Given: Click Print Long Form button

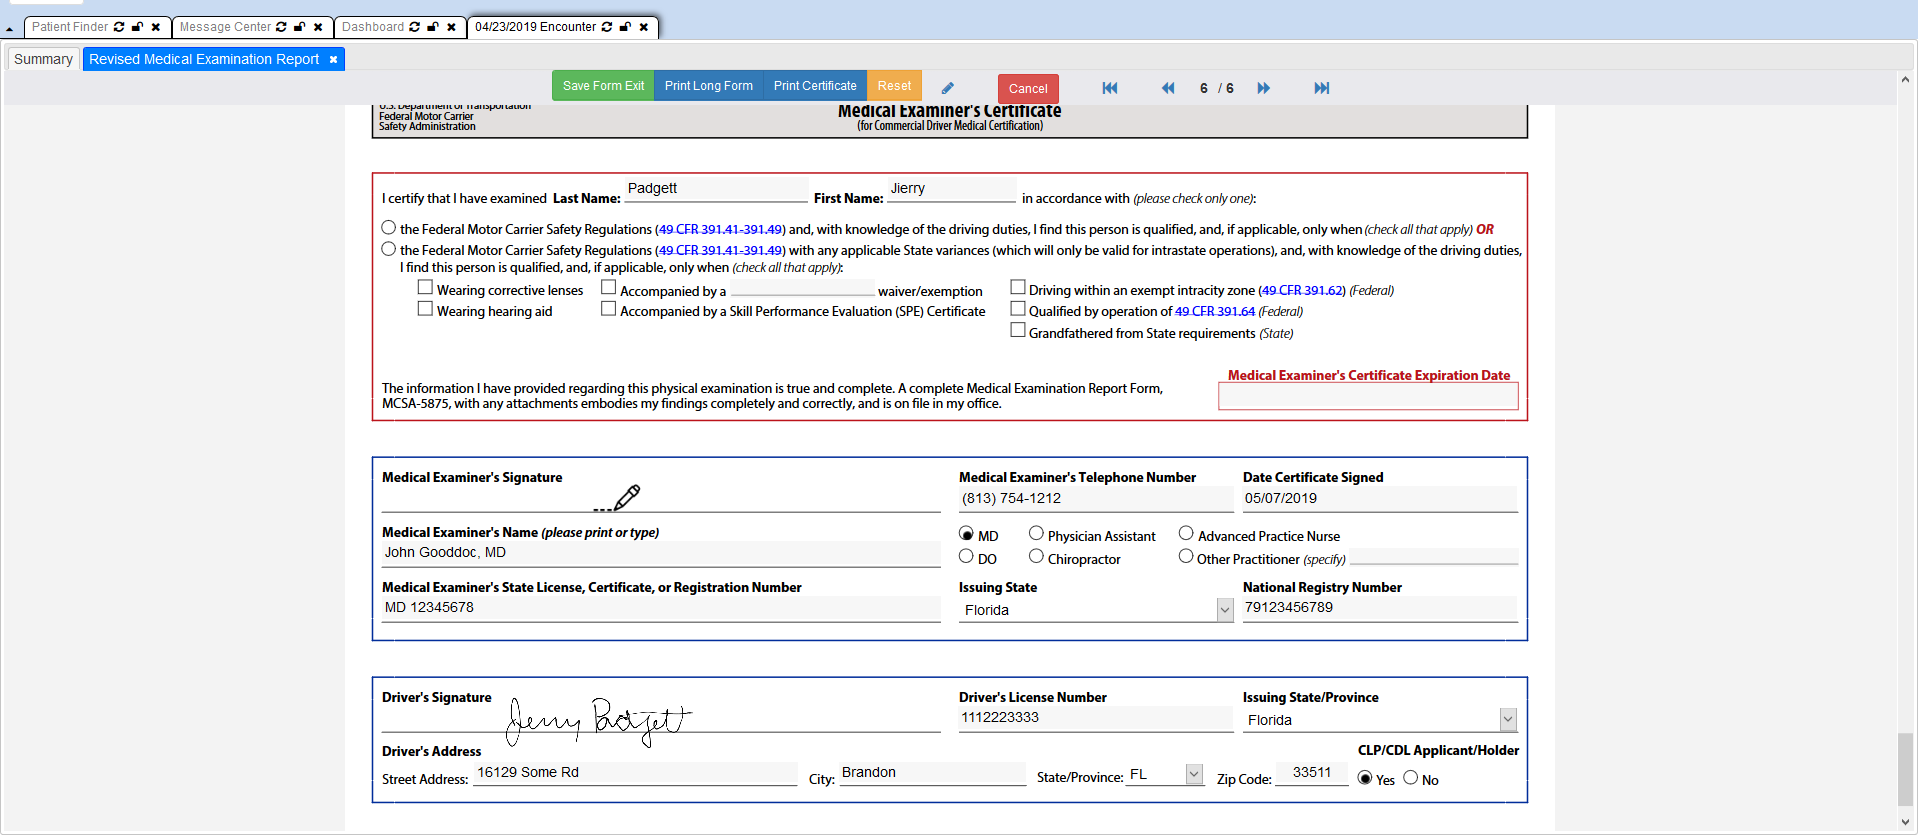Looking at the screenshot, I should 709,86.
